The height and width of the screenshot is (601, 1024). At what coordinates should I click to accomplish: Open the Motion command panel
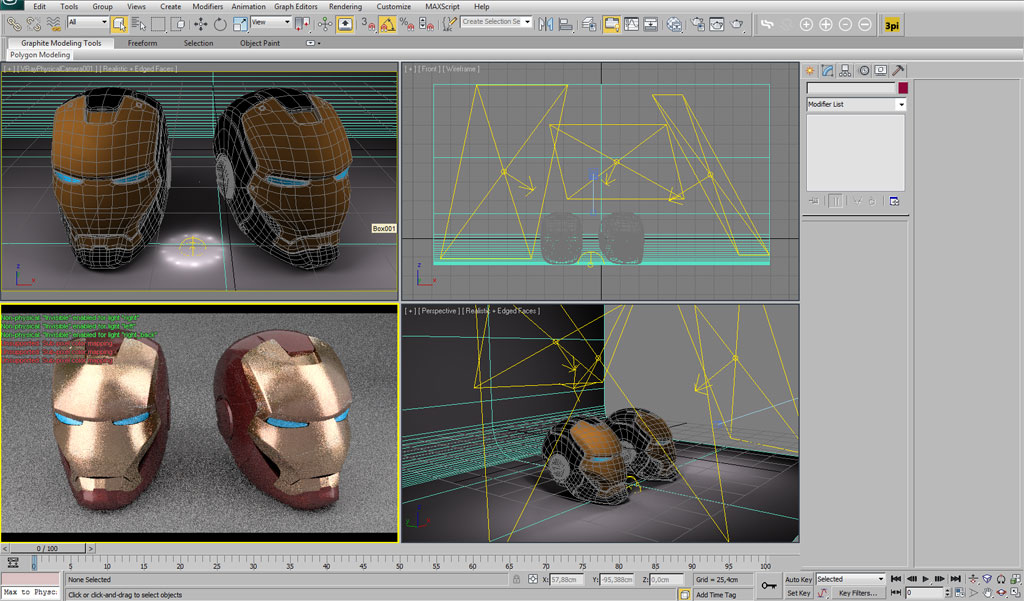click(863, 70)
